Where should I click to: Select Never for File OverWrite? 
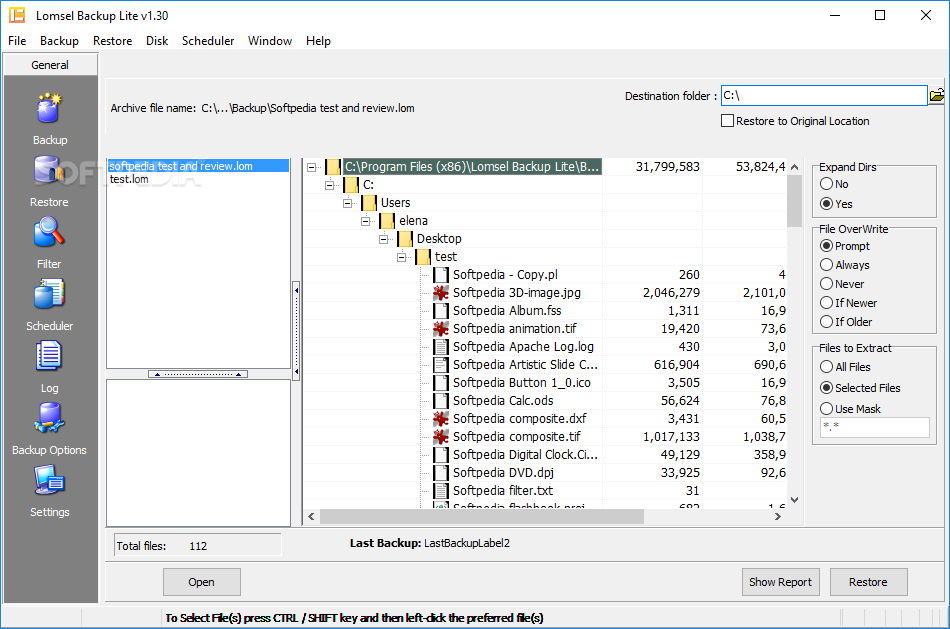pyautogui.click(x=826, y=284)
